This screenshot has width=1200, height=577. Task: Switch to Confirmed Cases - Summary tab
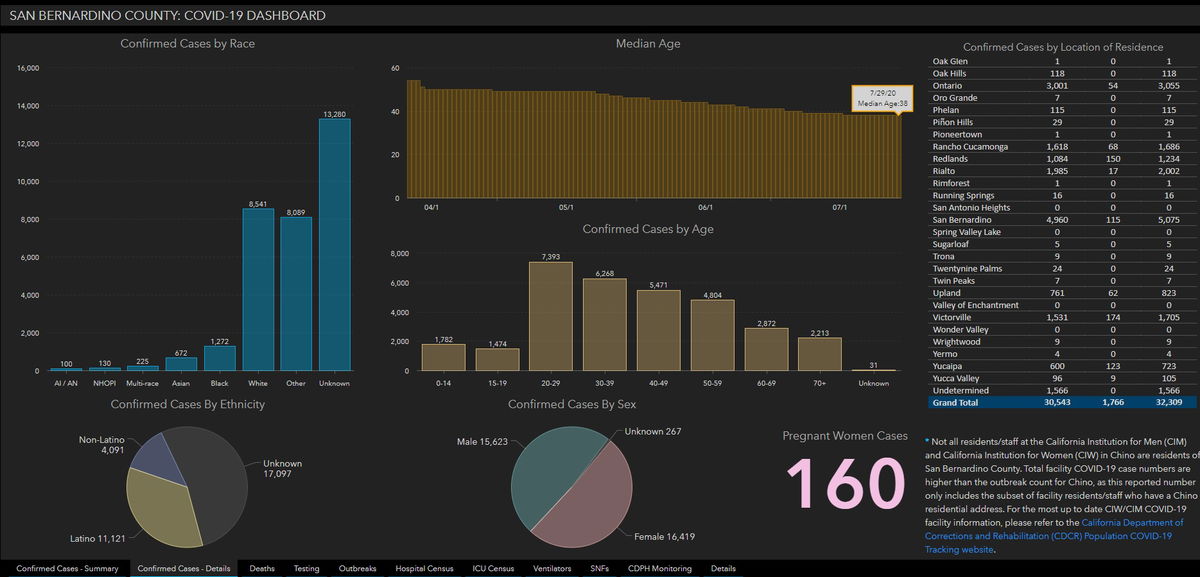(x=67, y=569)
